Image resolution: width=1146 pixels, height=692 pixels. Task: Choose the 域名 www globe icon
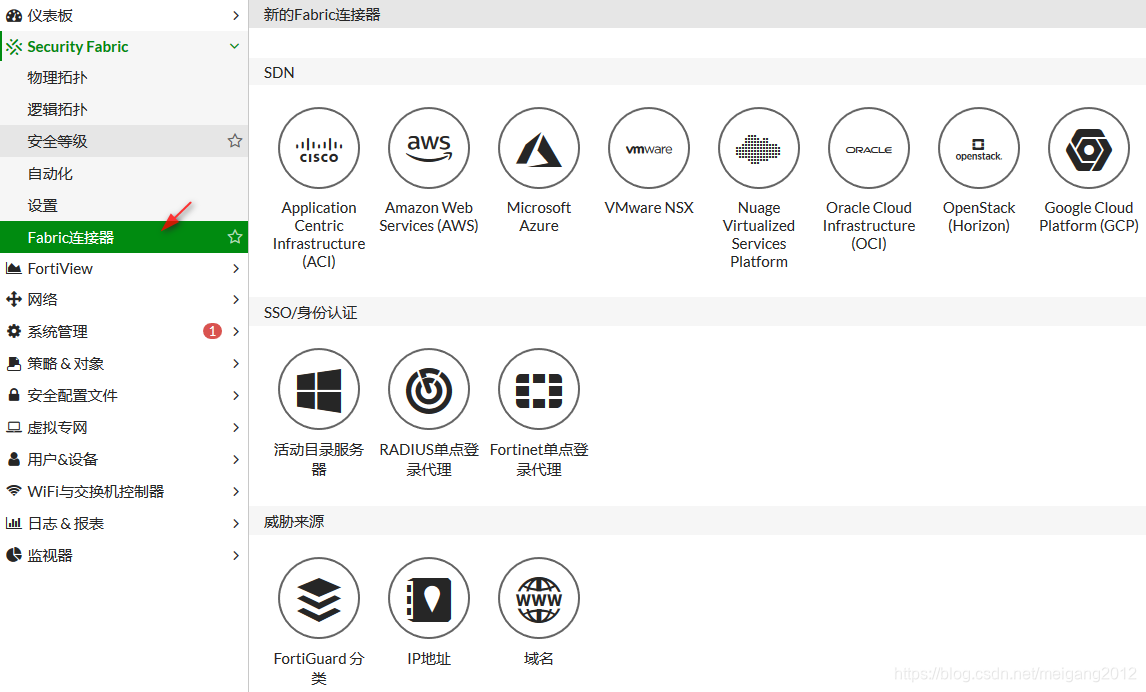(539, 598)
